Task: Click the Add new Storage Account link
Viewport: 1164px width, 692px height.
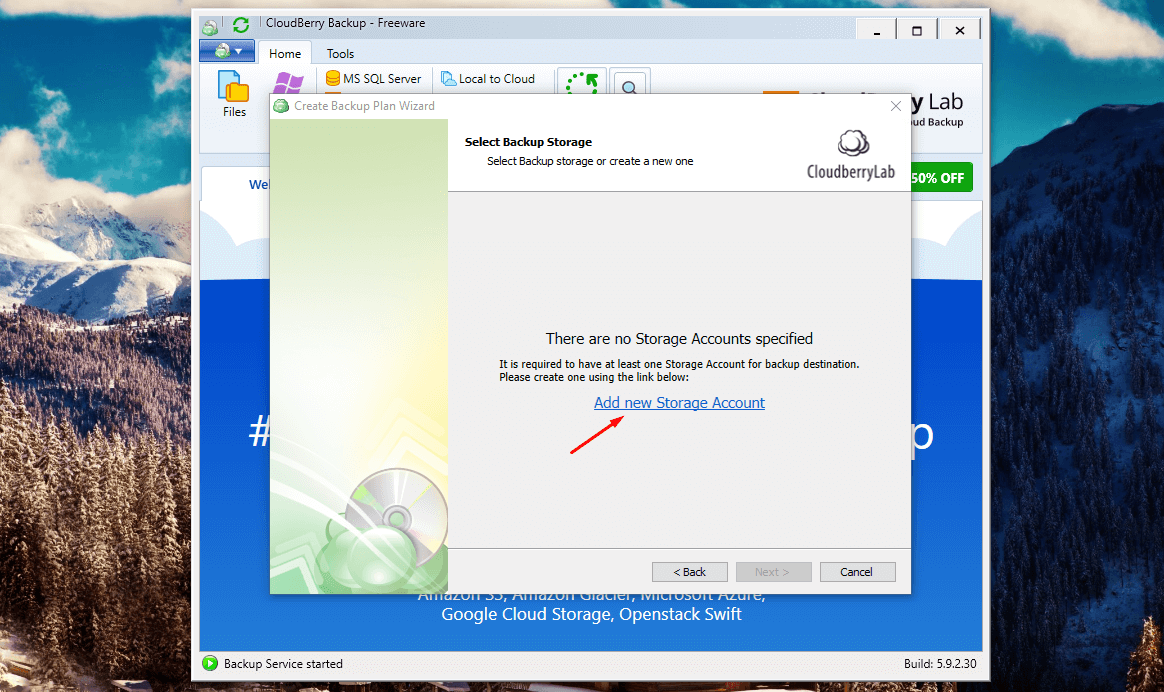Action: tap(679, 402)
